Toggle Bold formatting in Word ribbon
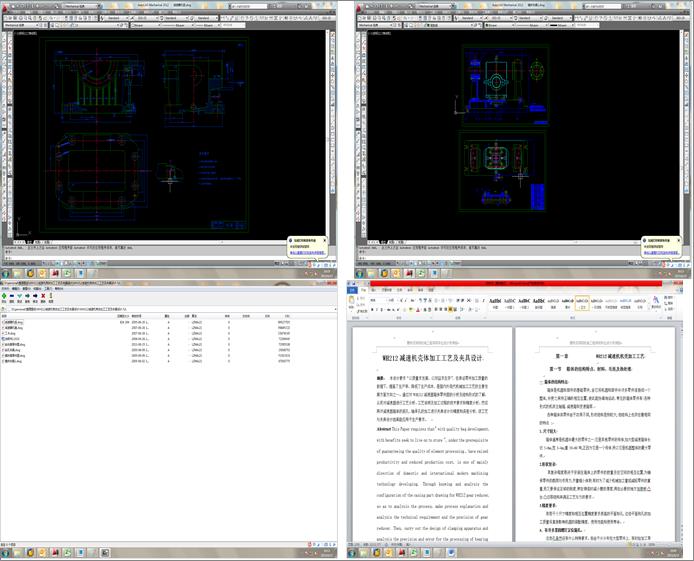 [x=373, y=307]
